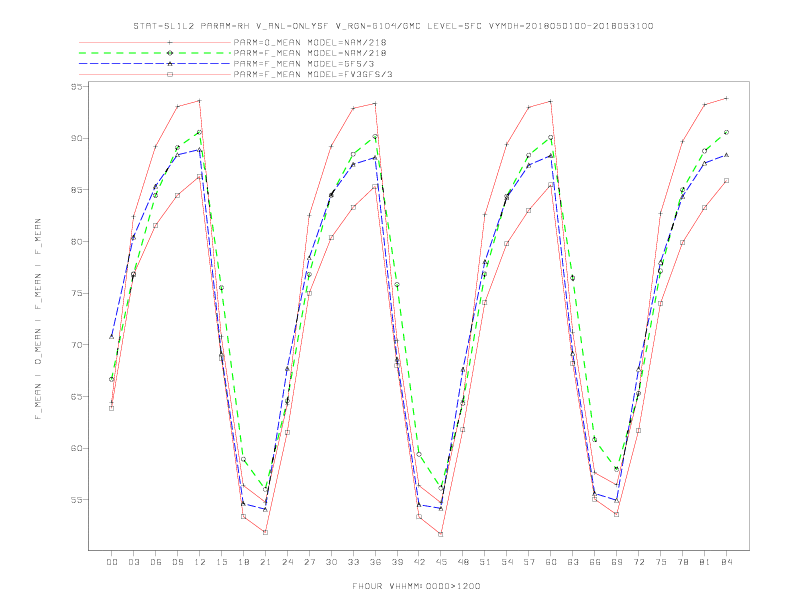Click the x-axis tick label 00
Viewport: 792px width, 612px height.
[x=112, y=562]
